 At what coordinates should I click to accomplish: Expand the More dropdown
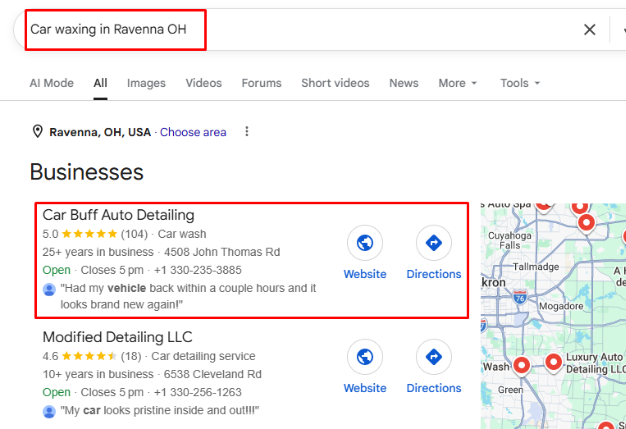click(x=458, y=83)
